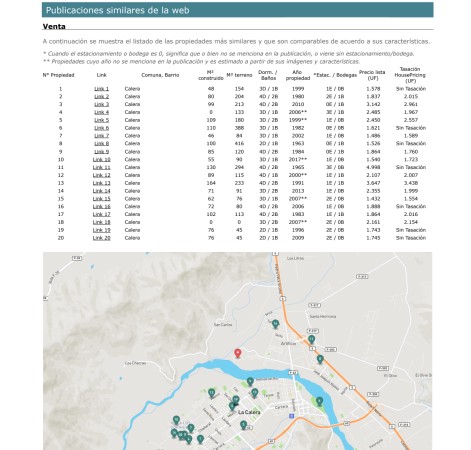Viewport: 471px width, 450px height.
Task: Click the Venta section heading
Action: (x=54, y=26)
